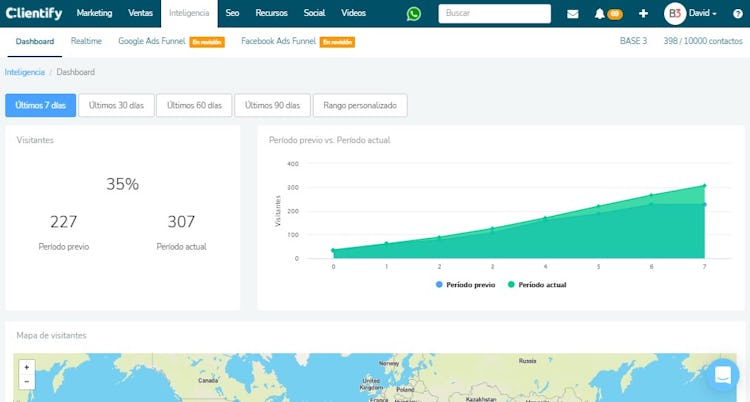Select the Últimos 90 días button
The width and height of the screenshot is (750, 402).
click(x=273, y=105)
